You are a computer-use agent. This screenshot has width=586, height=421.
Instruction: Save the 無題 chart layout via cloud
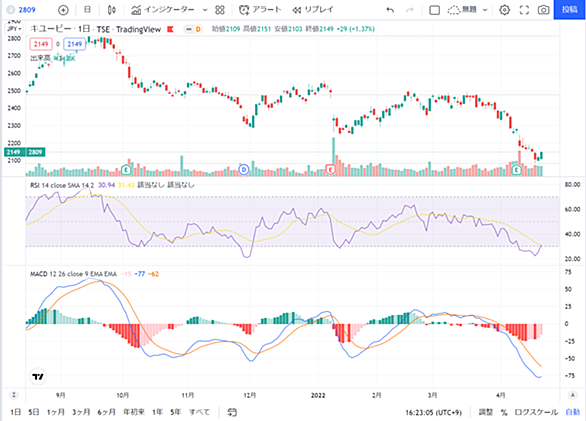(x=462, y=10)
